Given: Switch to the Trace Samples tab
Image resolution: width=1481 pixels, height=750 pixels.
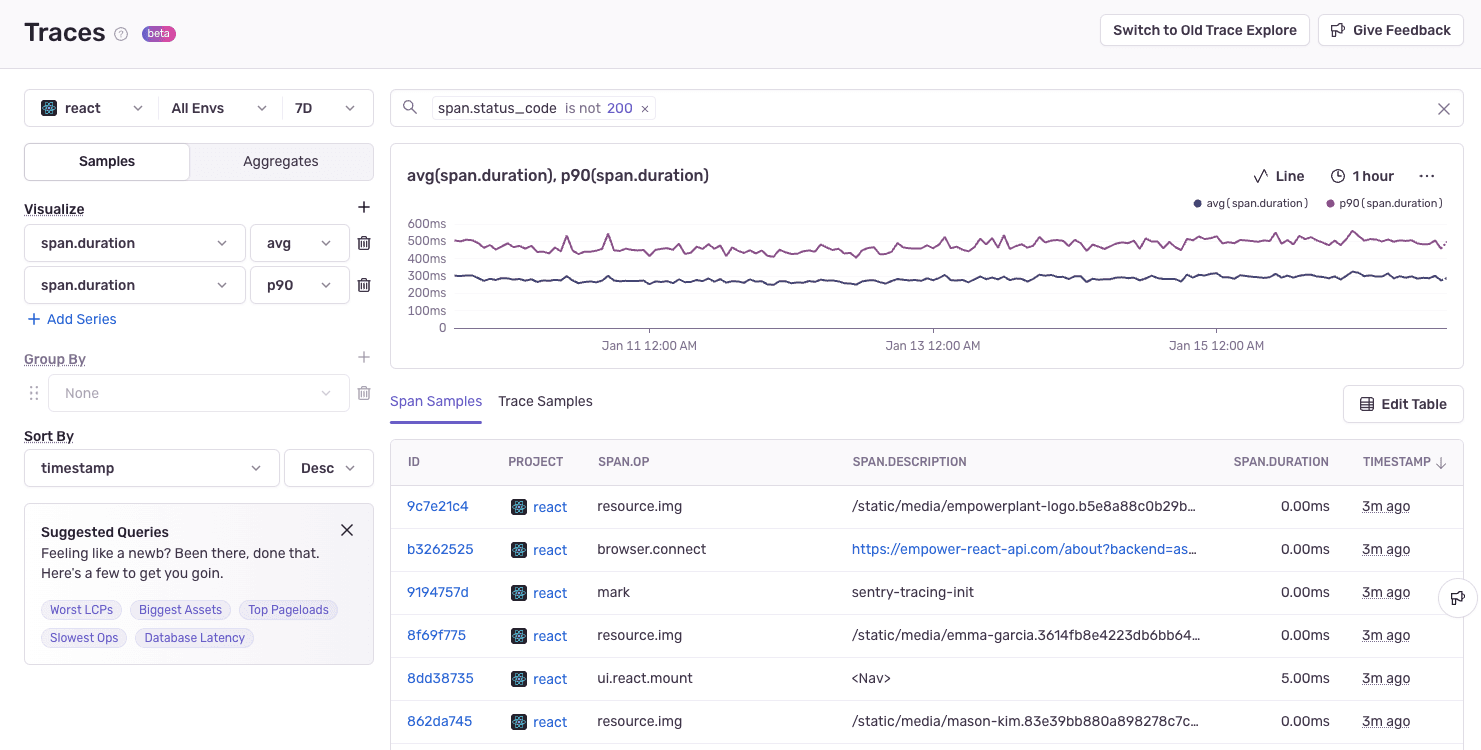Looking at the screenshot, I should pos(545,401).
